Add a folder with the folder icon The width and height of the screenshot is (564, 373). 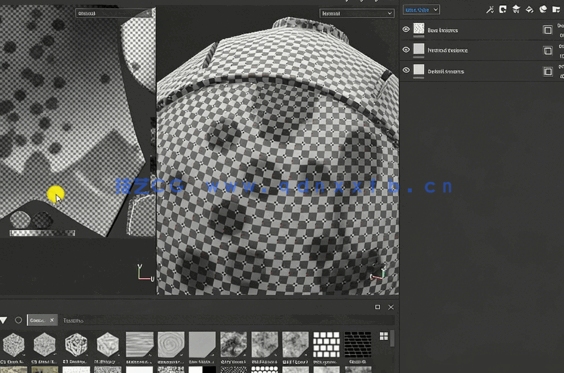coord(556,9)
